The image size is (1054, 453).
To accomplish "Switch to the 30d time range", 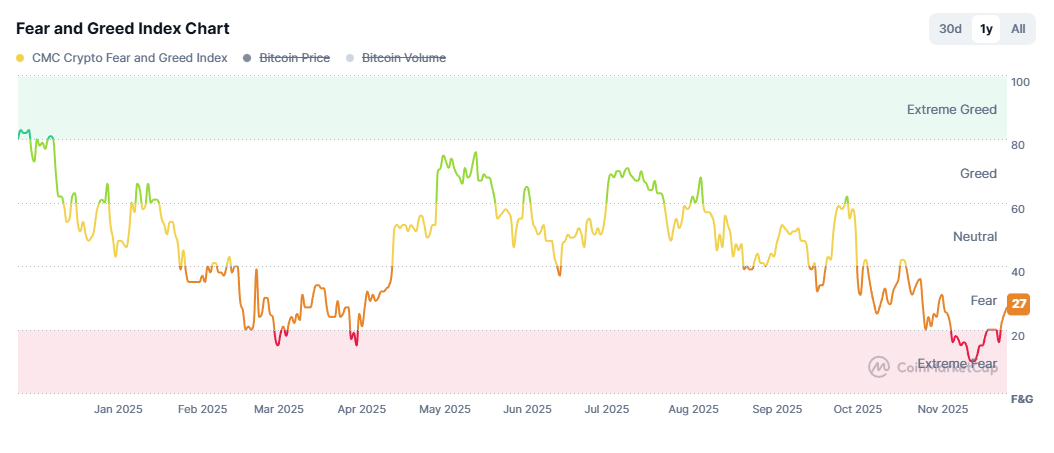I will click(x=950, y=29).
